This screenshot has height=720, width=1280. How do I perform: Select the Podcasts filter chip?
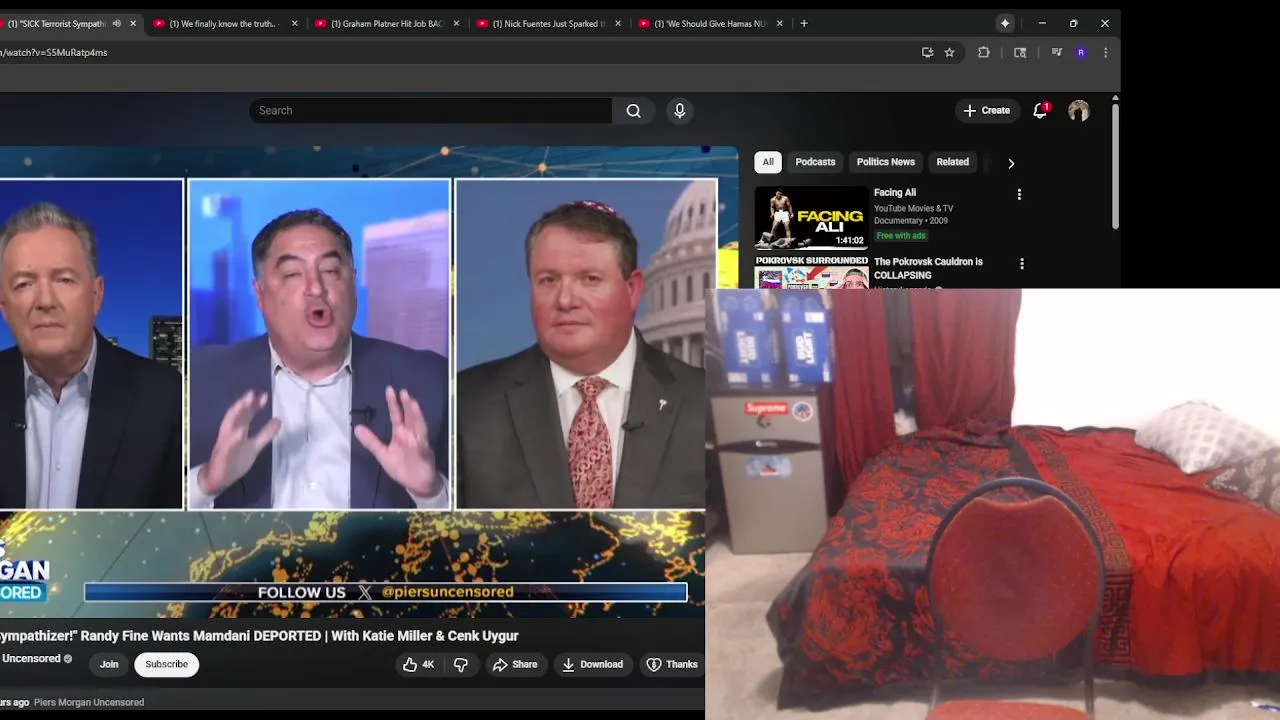pos(815,162)
